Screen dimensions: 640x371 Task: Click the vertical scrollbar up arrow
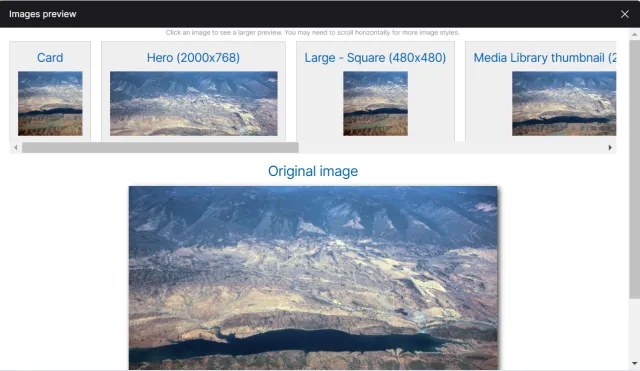click(x=634, y=34)
